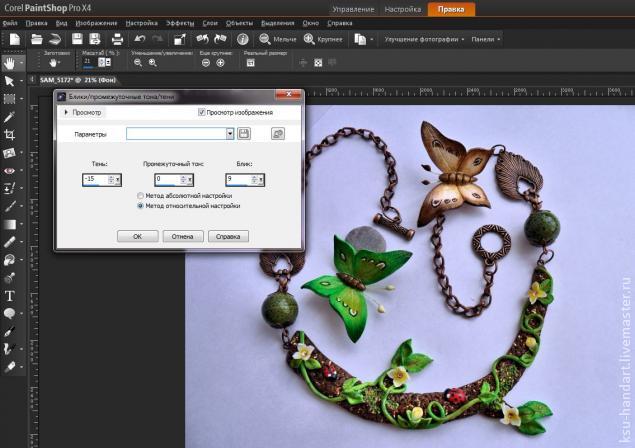Click the actual size (Реальный размер) icon

click(x=251, y=63)
